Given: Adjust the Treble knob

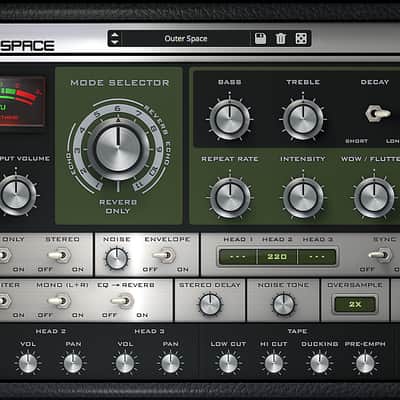Looking at the screenshot, I should 303,119.
